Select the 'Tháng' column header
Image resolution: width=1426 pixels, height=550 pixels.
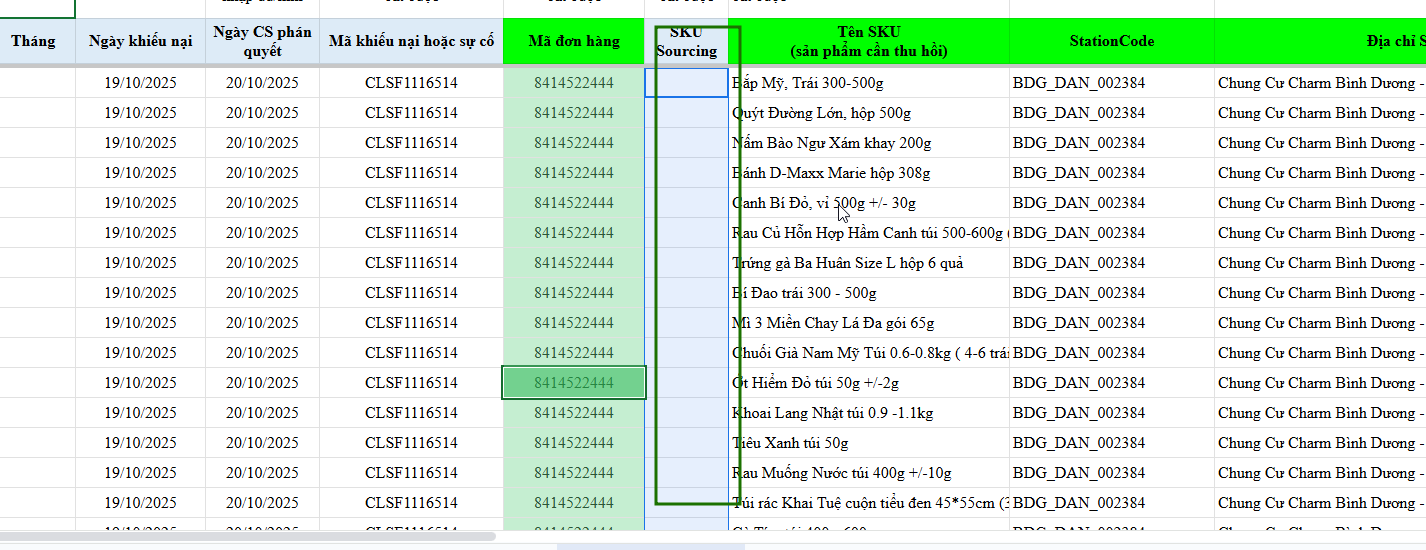(34, 41)
